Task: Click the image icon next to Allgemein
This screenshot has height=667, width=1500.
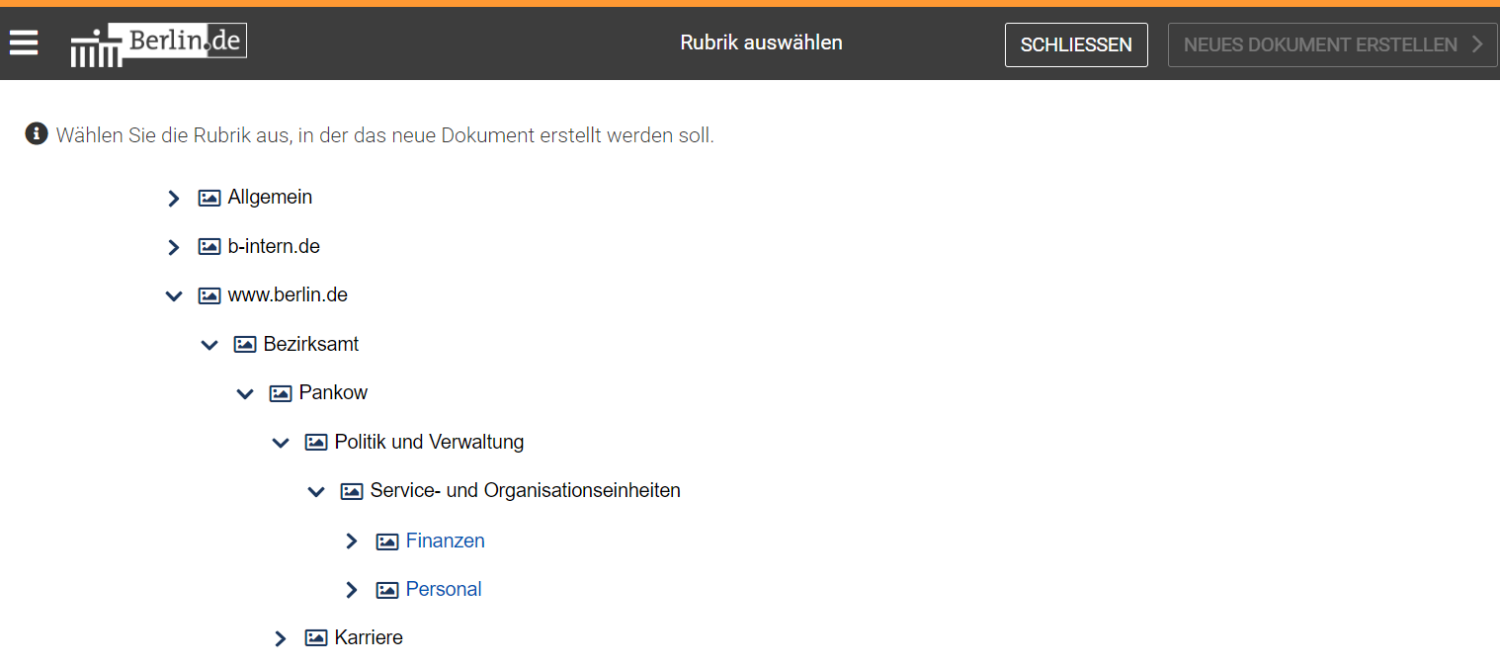Action: [x=209, y=197]
